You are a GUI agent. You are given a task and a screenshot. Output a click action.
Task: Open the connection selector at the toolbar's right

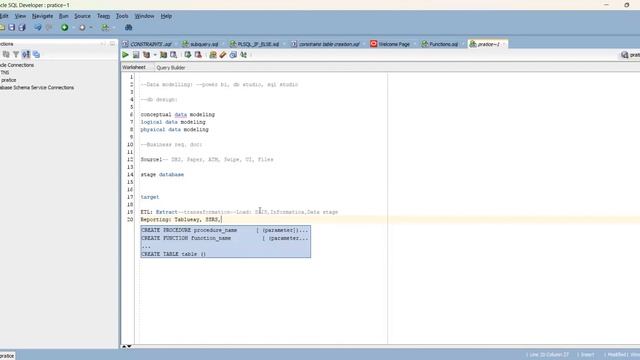[630, 55]
